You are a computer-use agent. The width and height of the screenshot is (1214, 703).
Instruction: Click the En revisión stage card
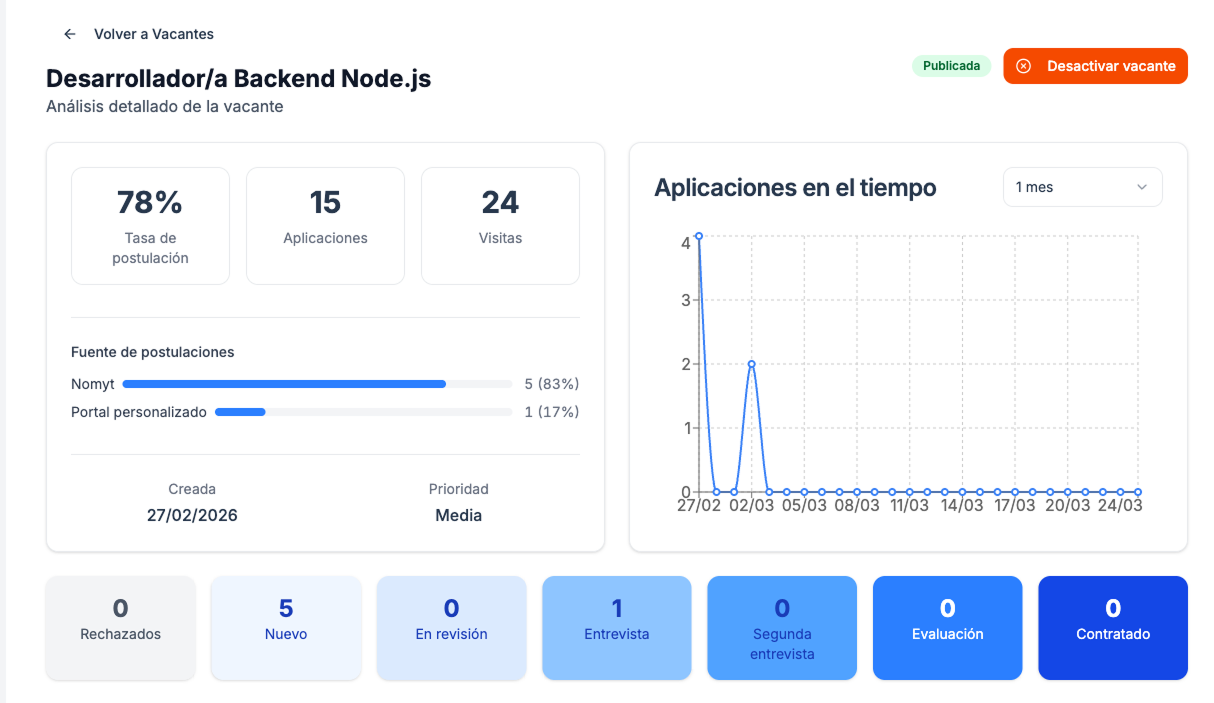click(x=451, y=627)
